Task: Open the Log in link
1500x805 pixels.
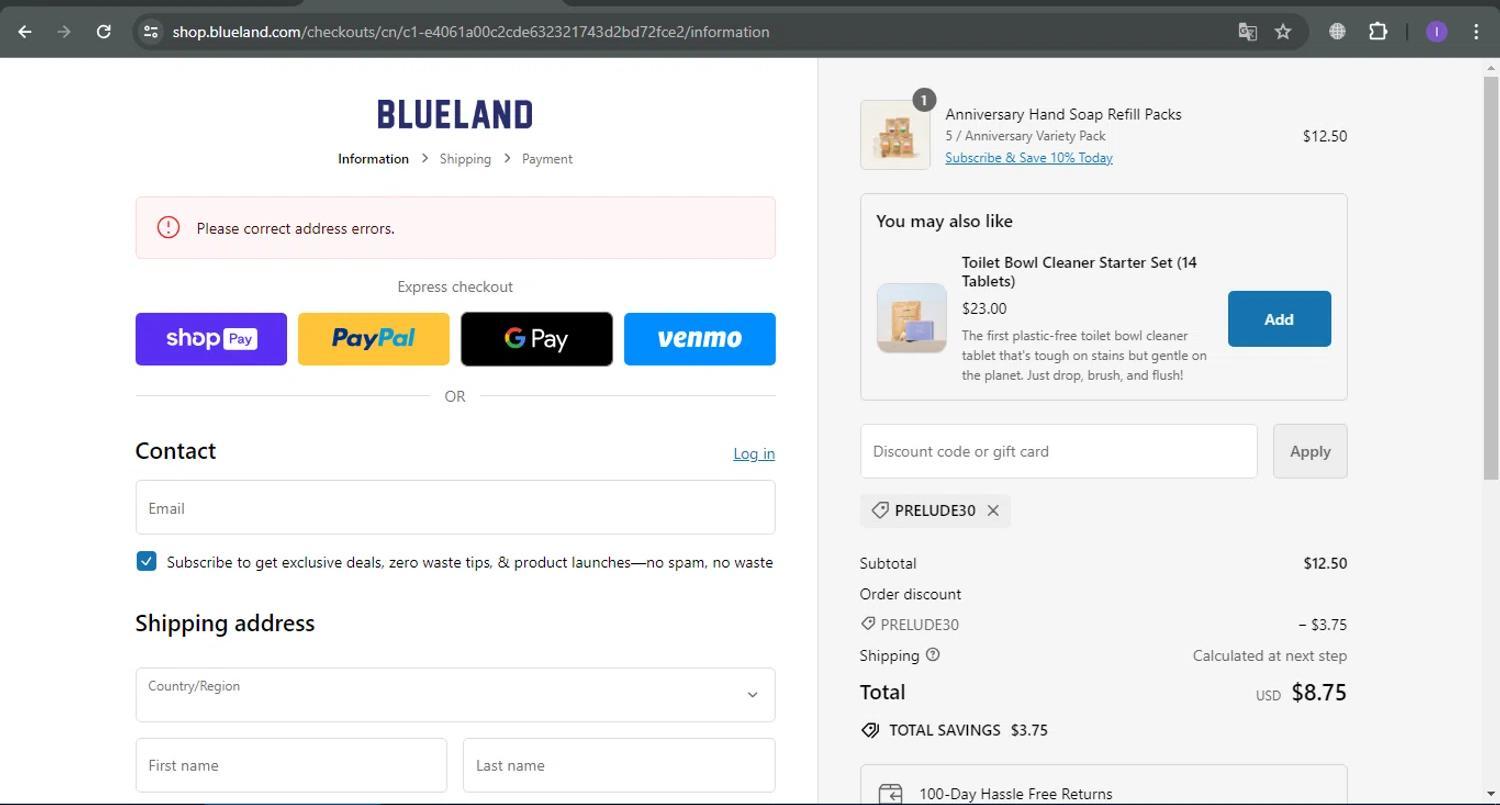Action: point(754,454)
